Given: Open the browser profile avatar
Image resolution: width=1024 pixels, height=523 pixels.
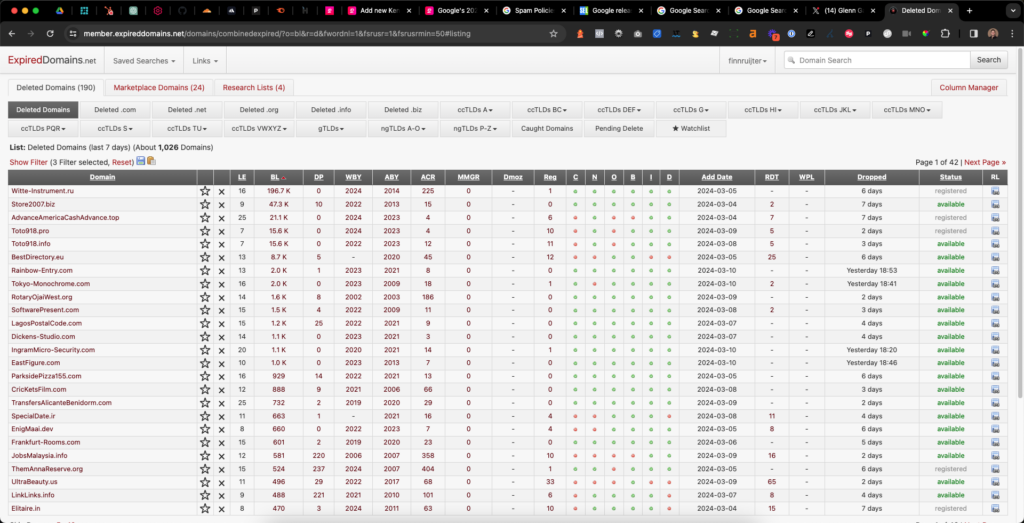Looking at the screenshot, I should point(993,34).
